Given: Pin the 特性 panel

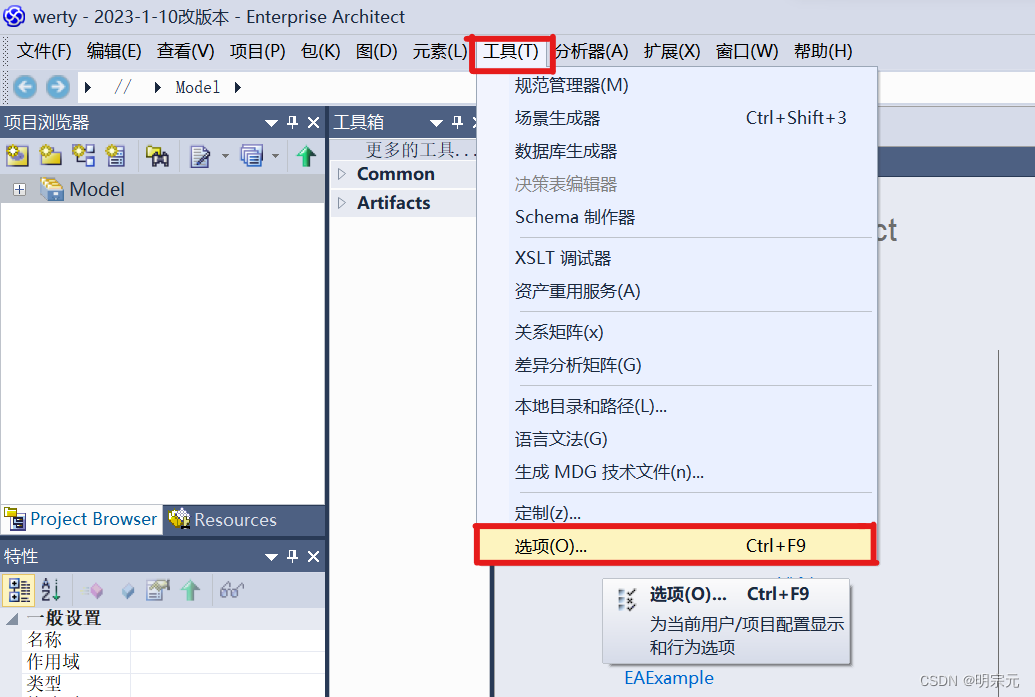Looking at the screenshot, I should 292,556.
